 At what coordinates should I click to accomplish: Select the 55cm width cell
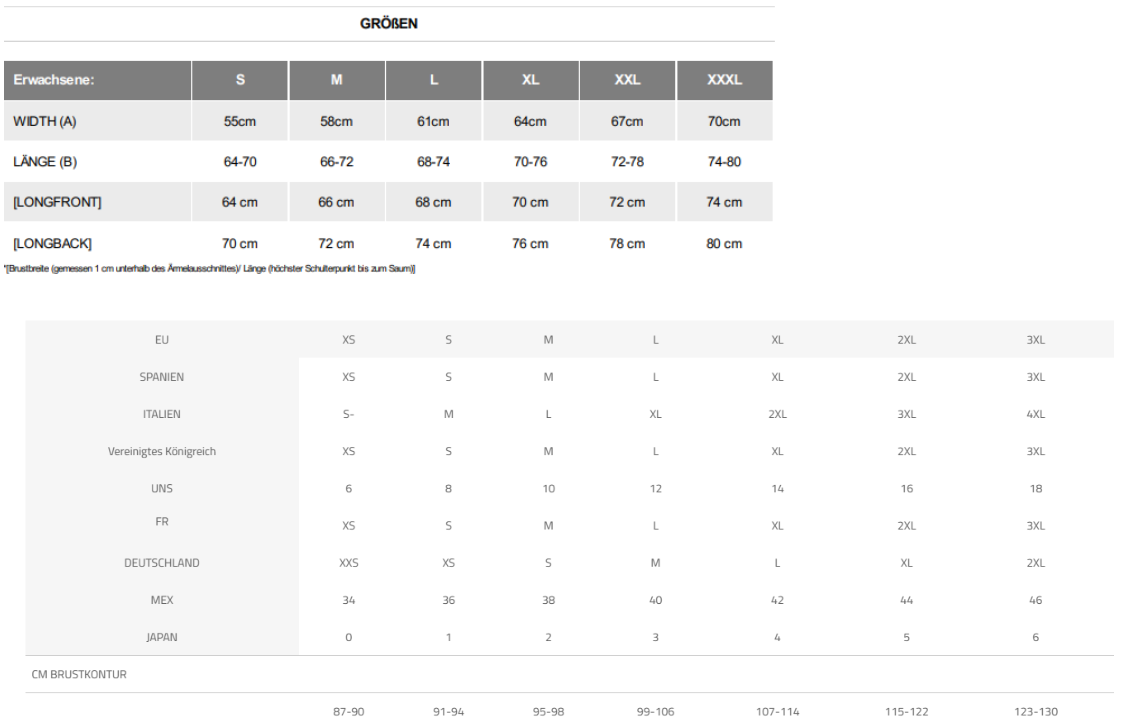(239, 122)
